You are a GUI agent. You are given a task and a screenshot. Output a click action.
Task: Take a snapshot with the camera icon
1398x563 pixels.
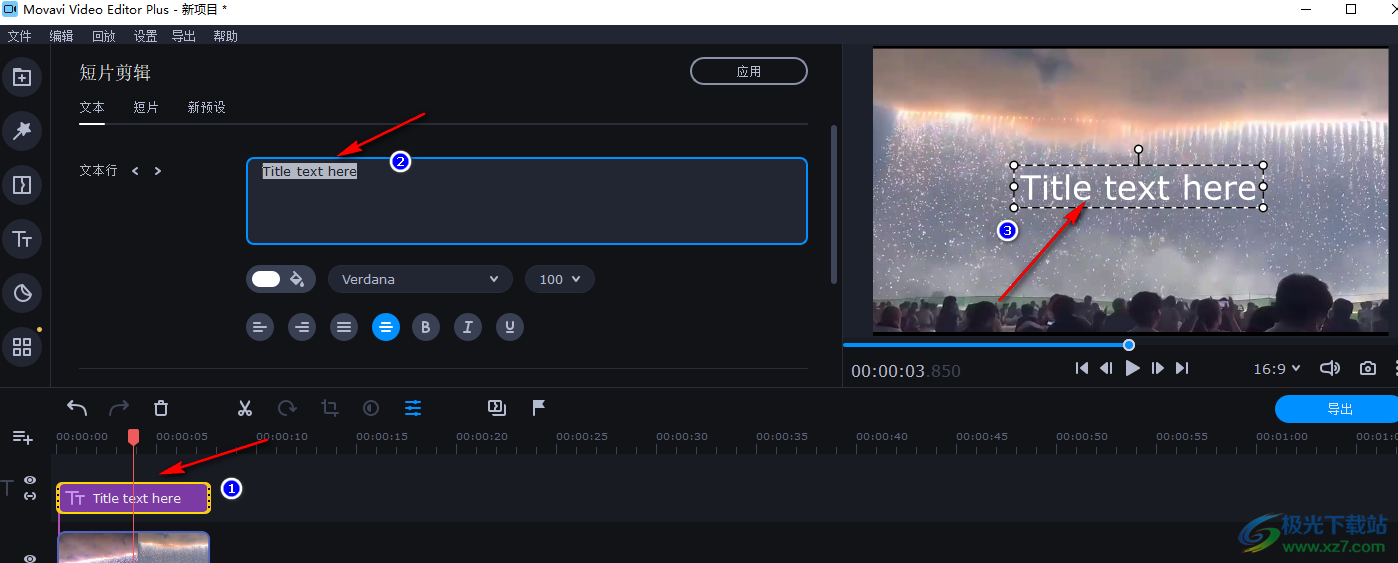pos(1368,368)
